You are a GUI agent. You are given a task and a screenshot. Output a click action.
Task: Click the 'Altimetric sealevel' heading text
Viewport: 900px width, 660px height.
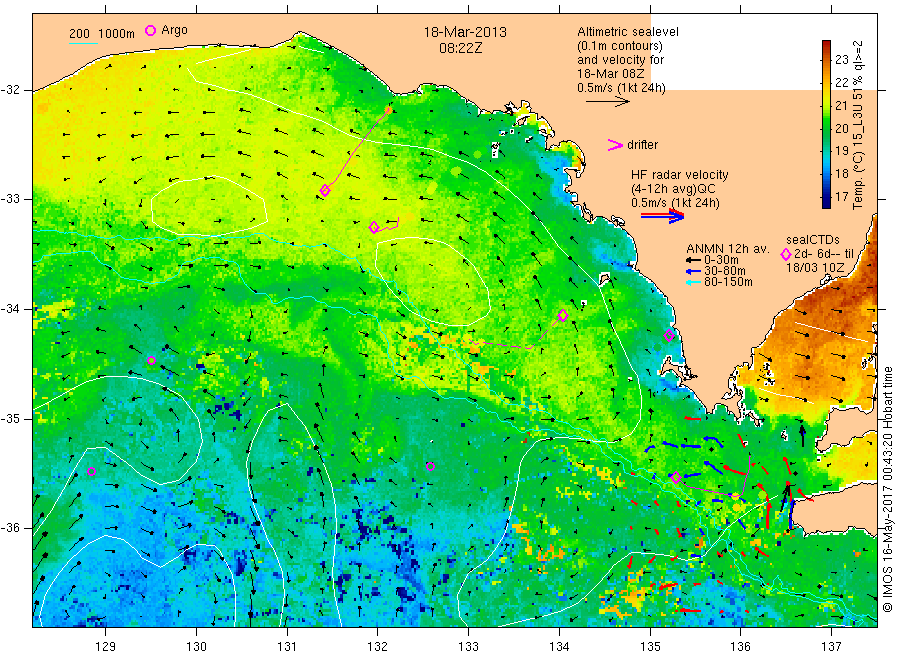click(628, 32)
